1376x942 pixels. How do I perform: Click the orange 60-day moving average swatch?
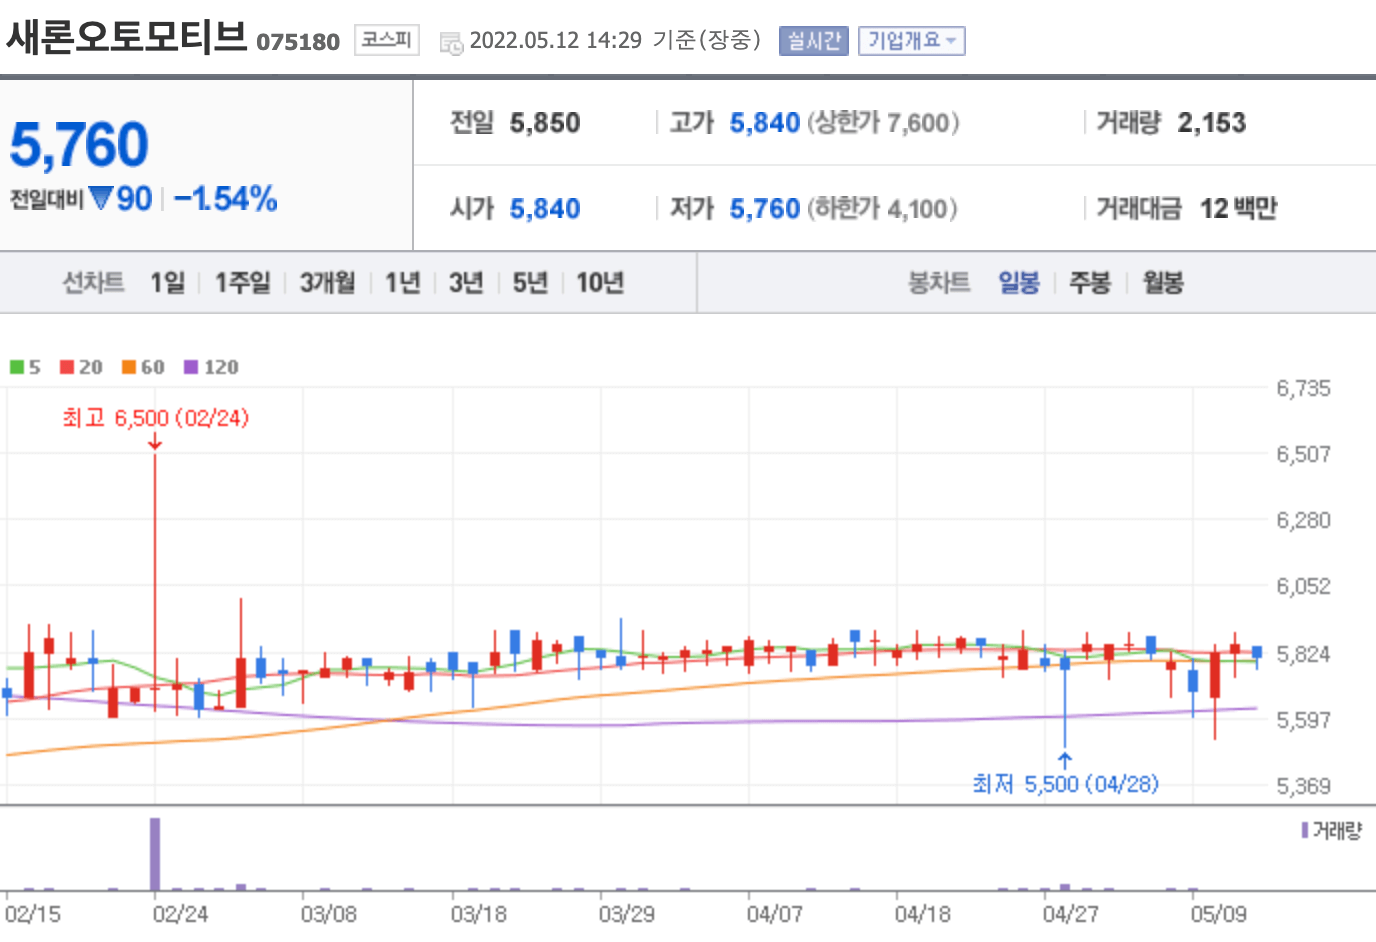coord(129,367)
